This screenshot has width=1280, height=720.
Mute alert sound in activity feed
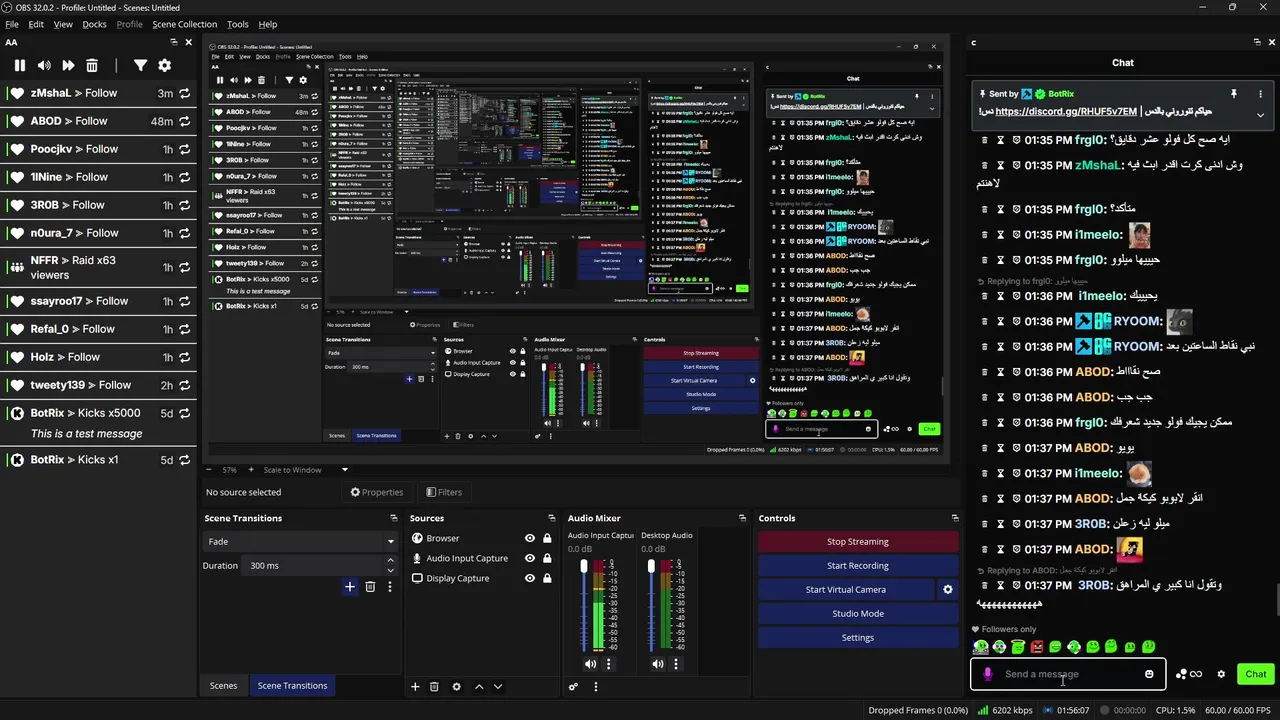(x=44, y=65)
